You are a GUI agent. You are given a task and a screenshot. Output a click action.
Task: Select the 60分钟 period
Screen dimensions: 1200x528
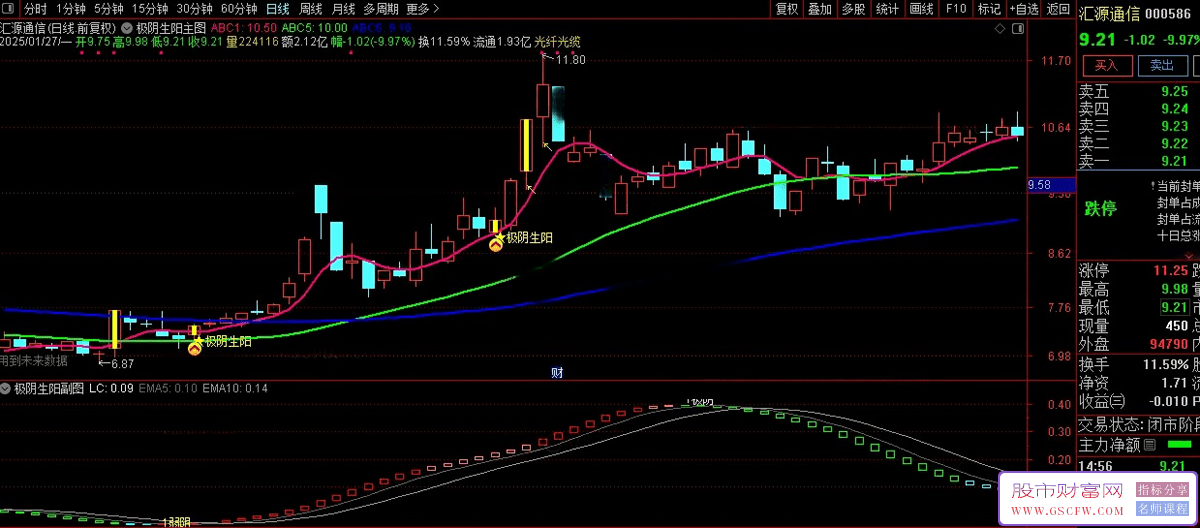[x=238, y=9]
